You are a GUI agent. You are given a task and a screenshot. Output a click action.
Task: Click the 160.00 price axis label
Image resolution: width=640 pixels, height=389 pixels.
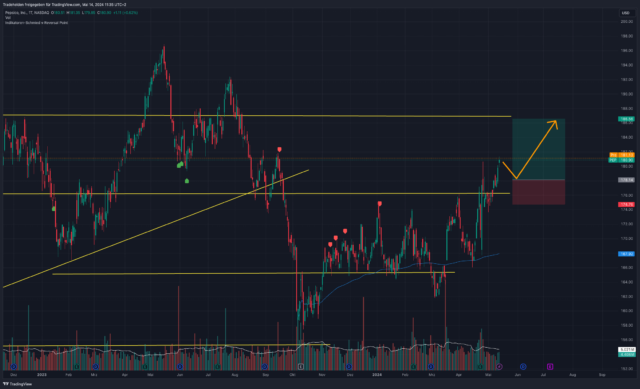626,311
